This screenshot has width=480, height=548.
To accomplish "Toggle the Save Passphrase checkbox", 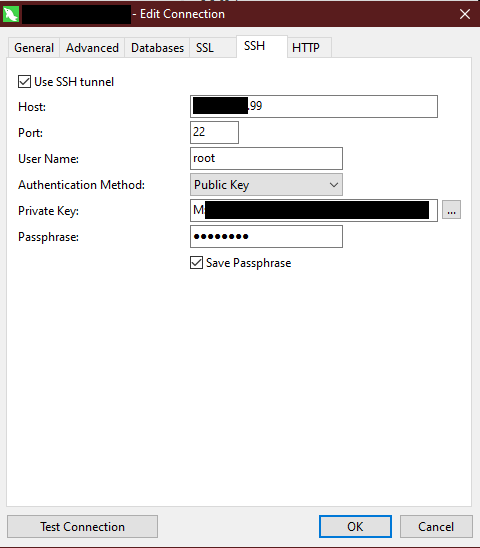I will coord(196,263).
